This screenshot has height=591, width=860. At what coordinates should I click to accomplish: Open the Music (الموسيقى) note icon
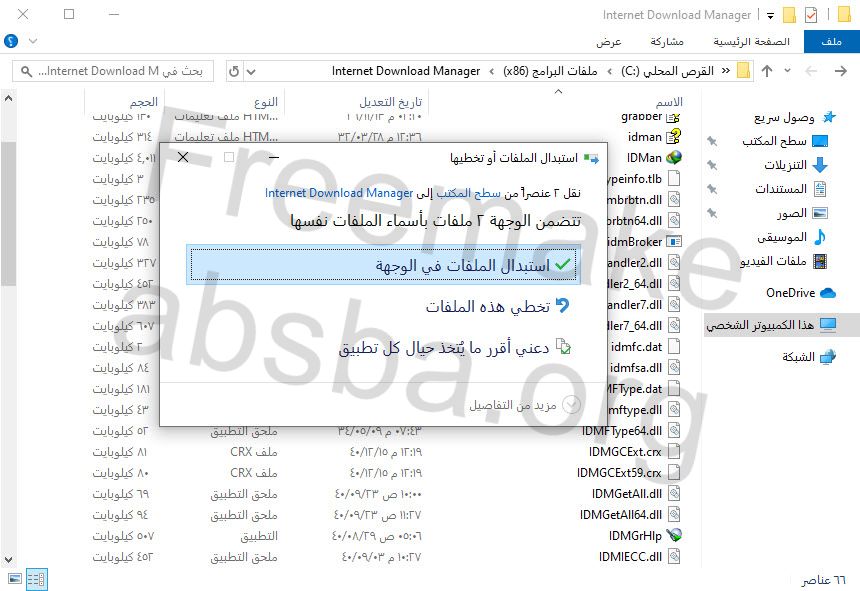pyautogui.click(x=820, y=237)
